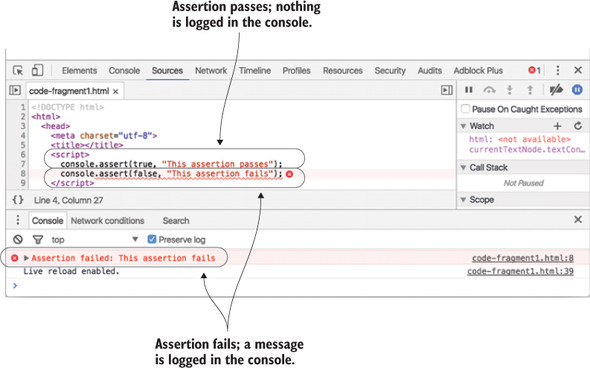
Task: Click the error icon beside Assertion failed
Action: pyautogui.click(x=15, y=258)
